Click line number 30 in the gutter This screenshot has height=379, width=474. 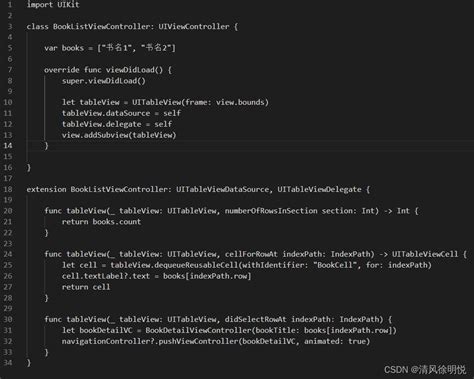pos(8,319)
